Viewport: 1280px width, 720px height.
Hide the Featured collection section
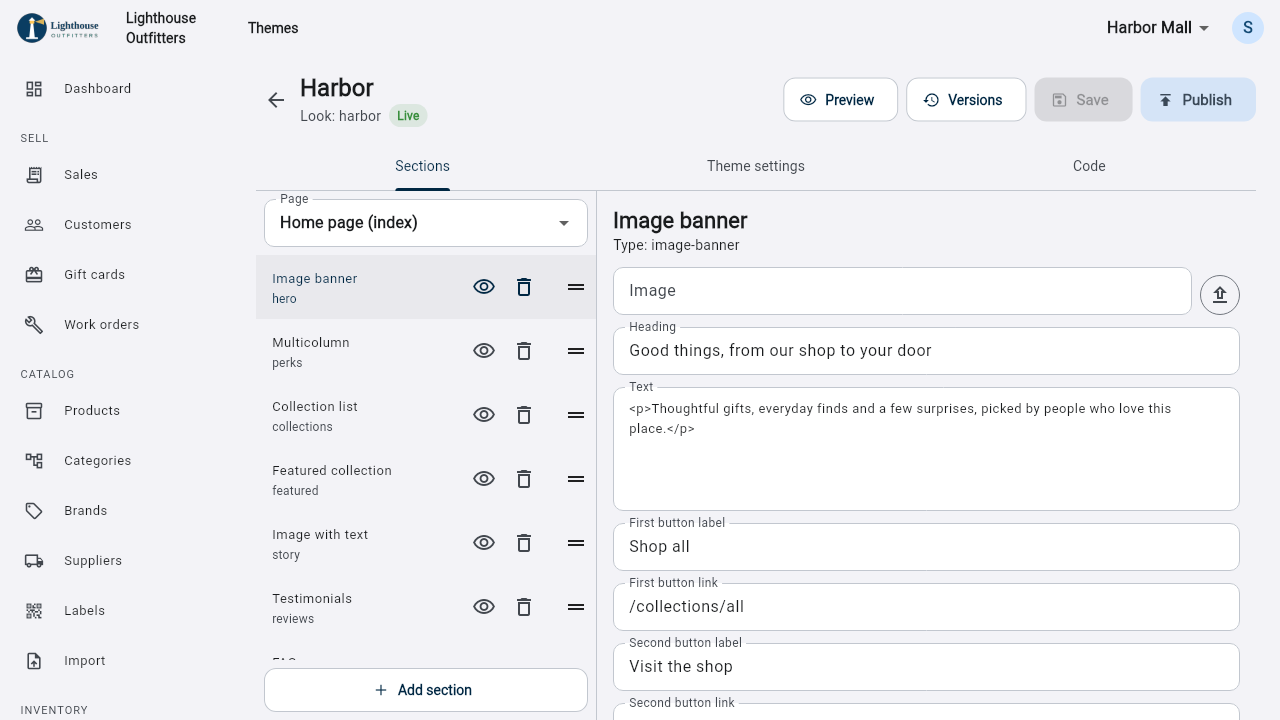[x=484, y=479]
